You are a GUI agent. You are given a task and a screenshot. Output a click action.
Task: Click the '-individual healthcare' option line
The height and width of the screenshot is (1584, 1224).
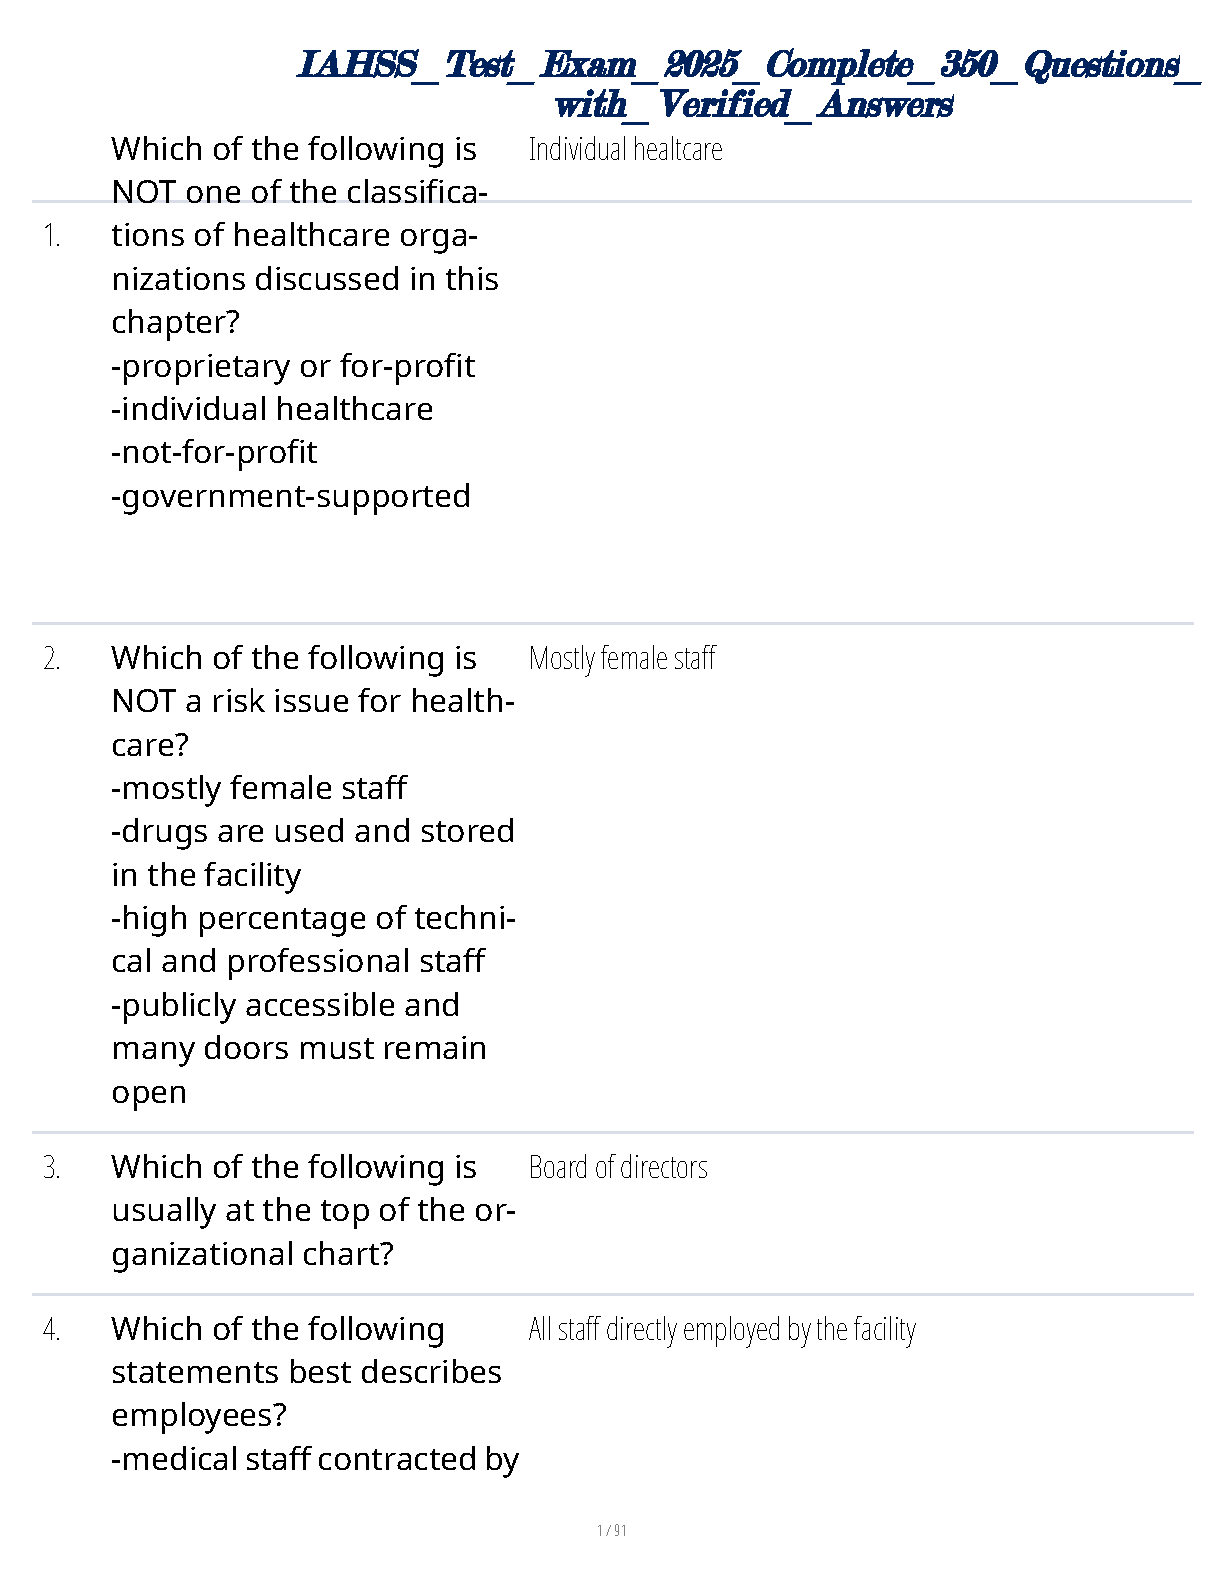272,409
